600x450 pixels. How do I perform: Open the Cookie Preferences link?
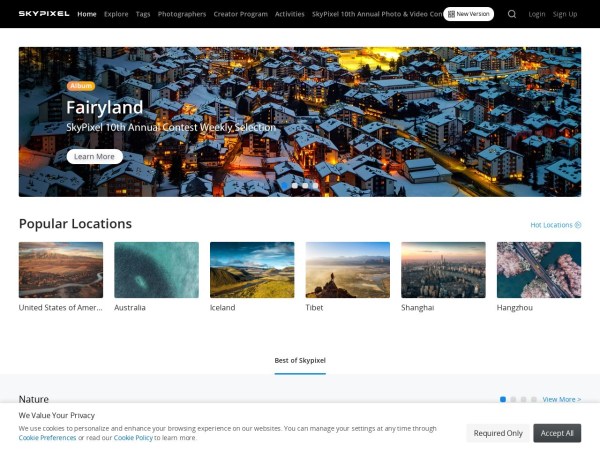click(x=47, y=438)
